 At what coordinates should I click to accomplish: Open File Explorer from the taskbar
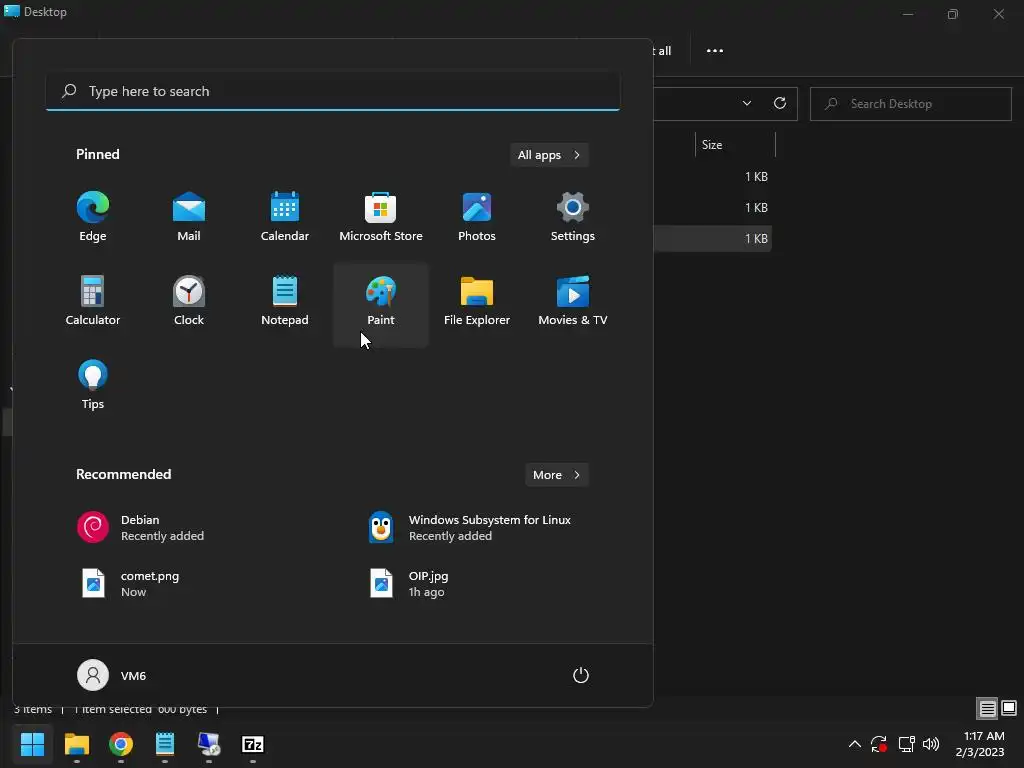coord(76,744)
